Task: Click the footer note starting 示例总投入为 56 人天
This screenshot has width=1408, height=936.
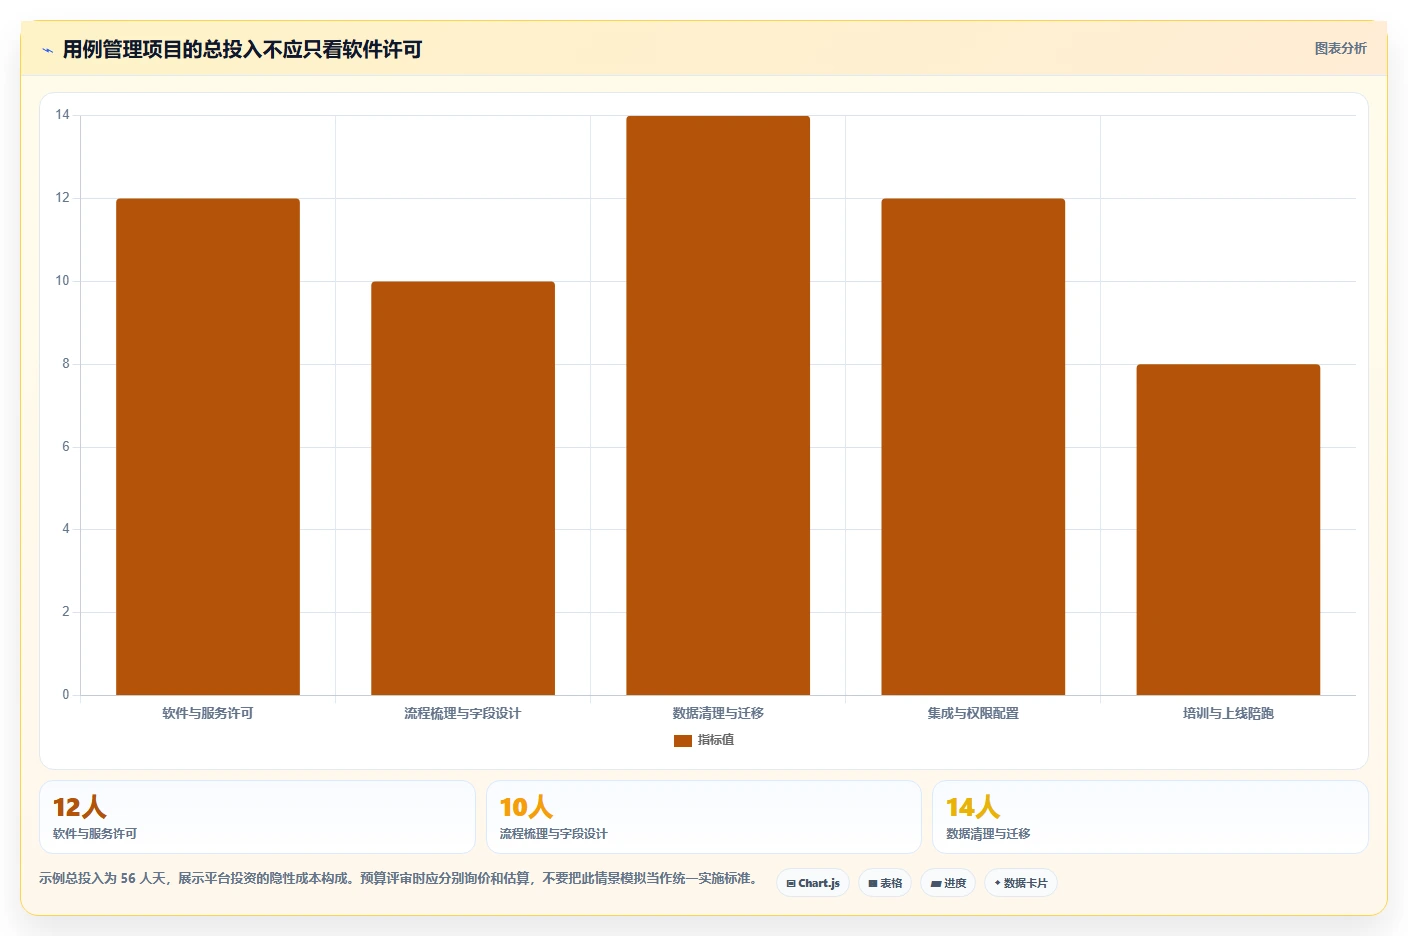Action: (x=398, y=878)
